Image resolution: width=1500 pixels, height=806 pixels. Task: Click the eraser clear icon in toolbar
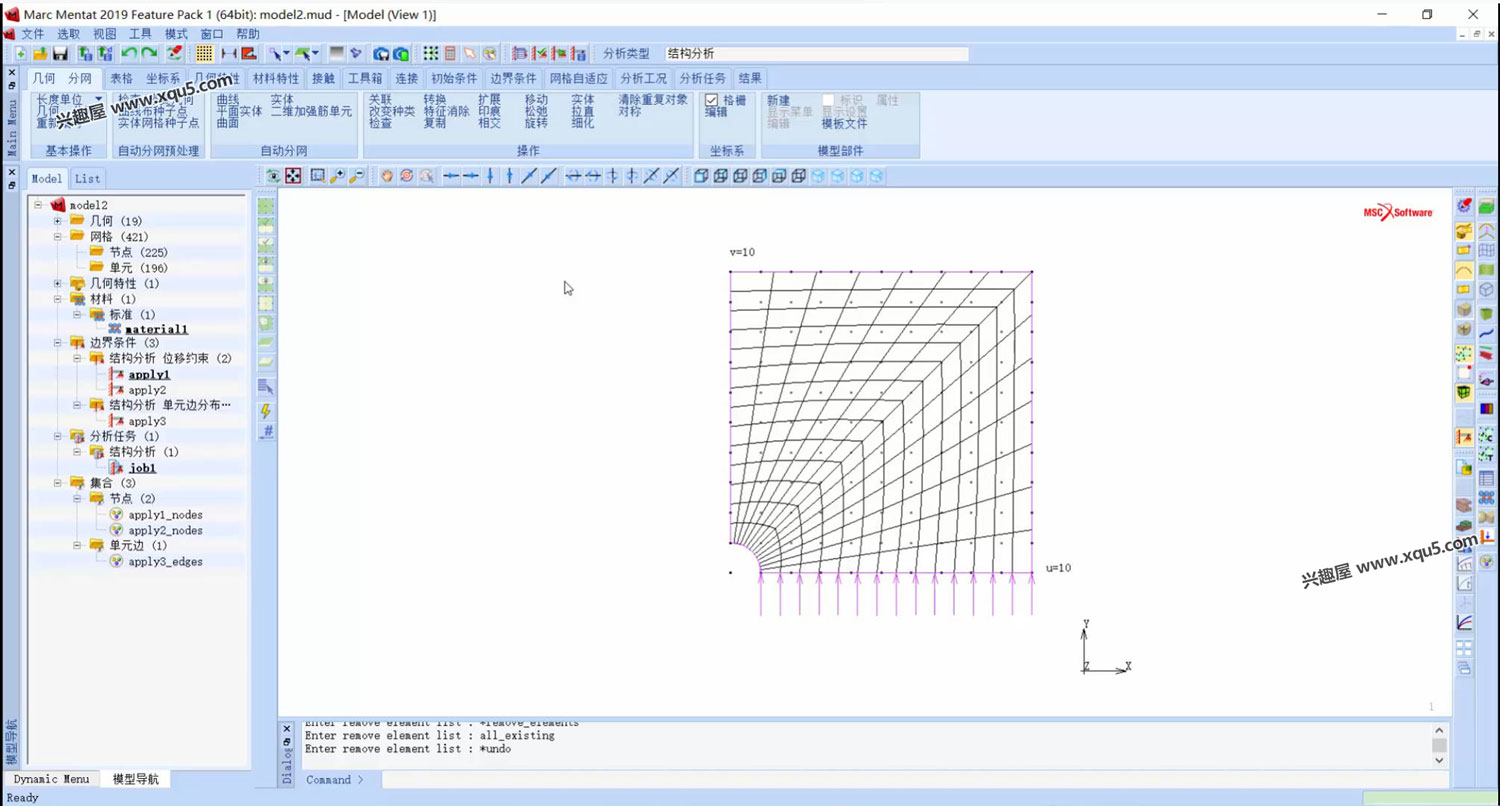click(174, 53)
